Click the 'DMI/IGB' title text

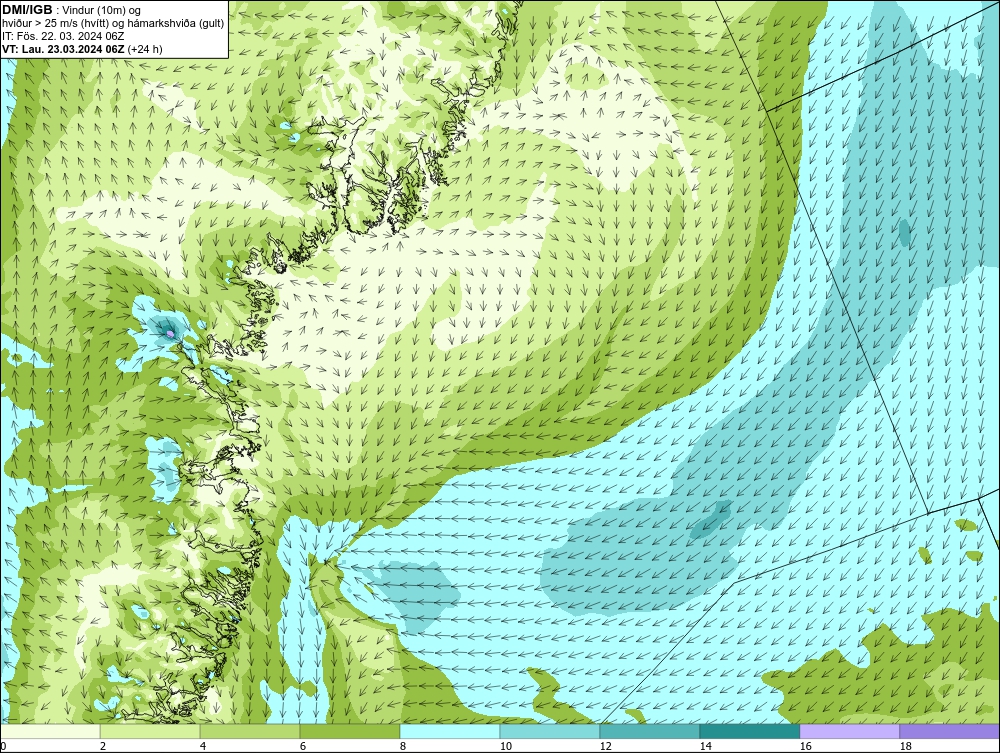(27, 10)
